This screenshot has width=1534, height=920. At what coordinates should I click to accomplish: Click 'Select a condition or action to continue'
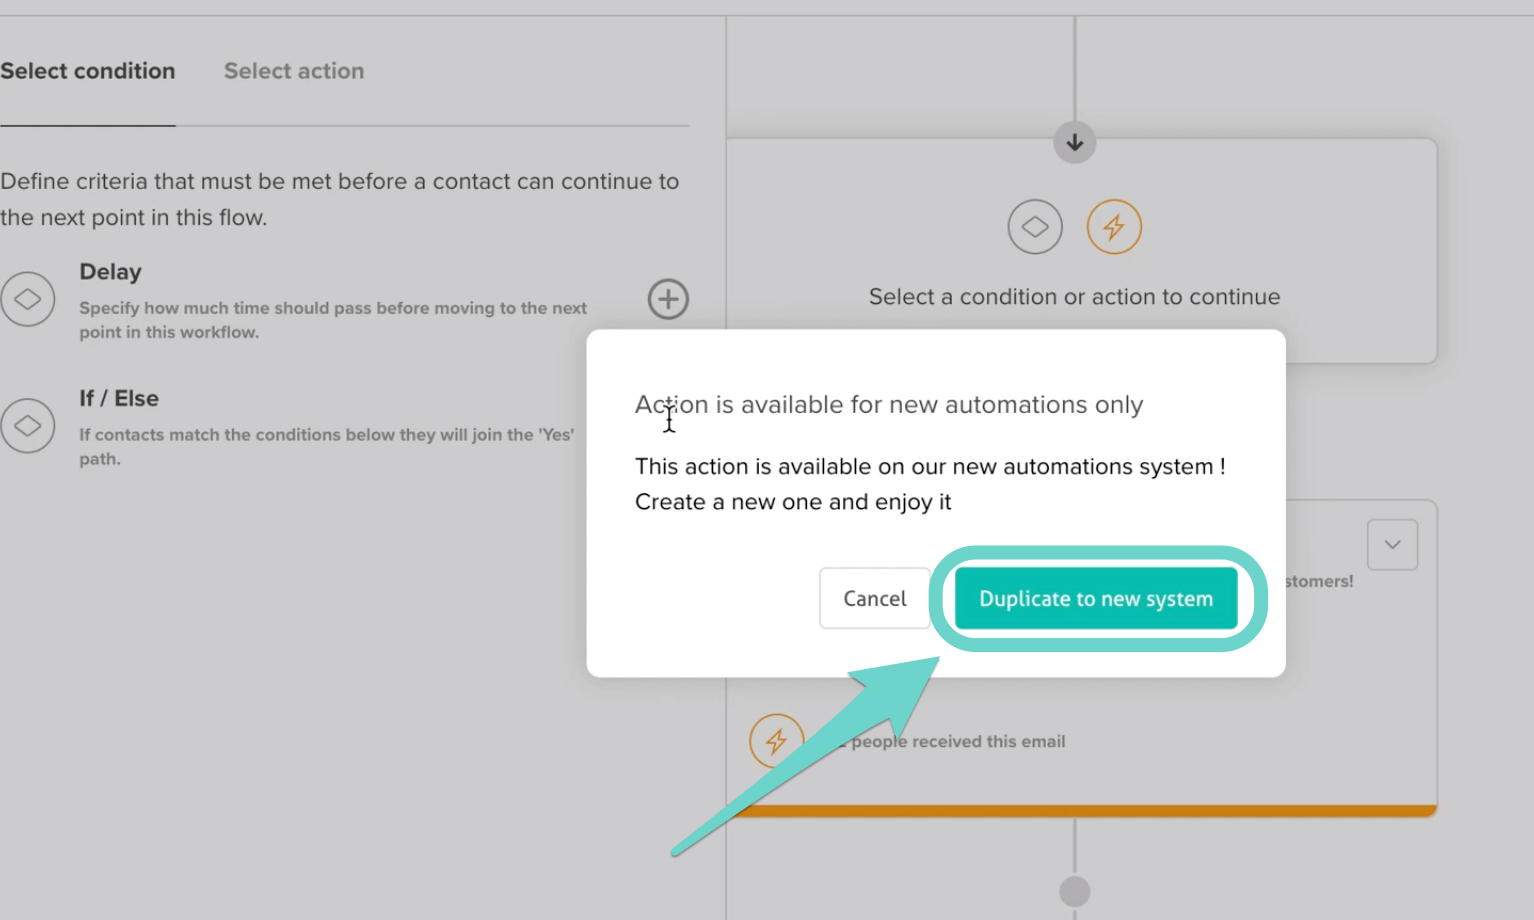pos(1074,297)
